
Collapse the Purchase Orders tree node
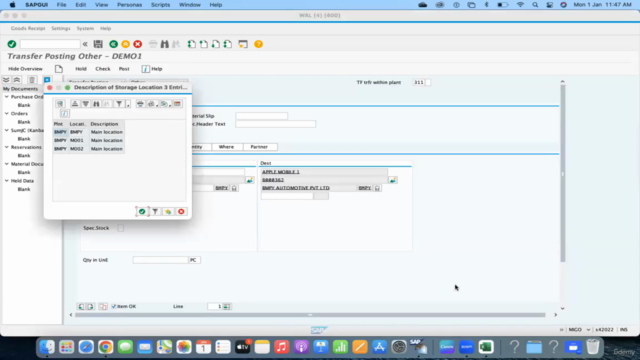(x=7, y=97)
